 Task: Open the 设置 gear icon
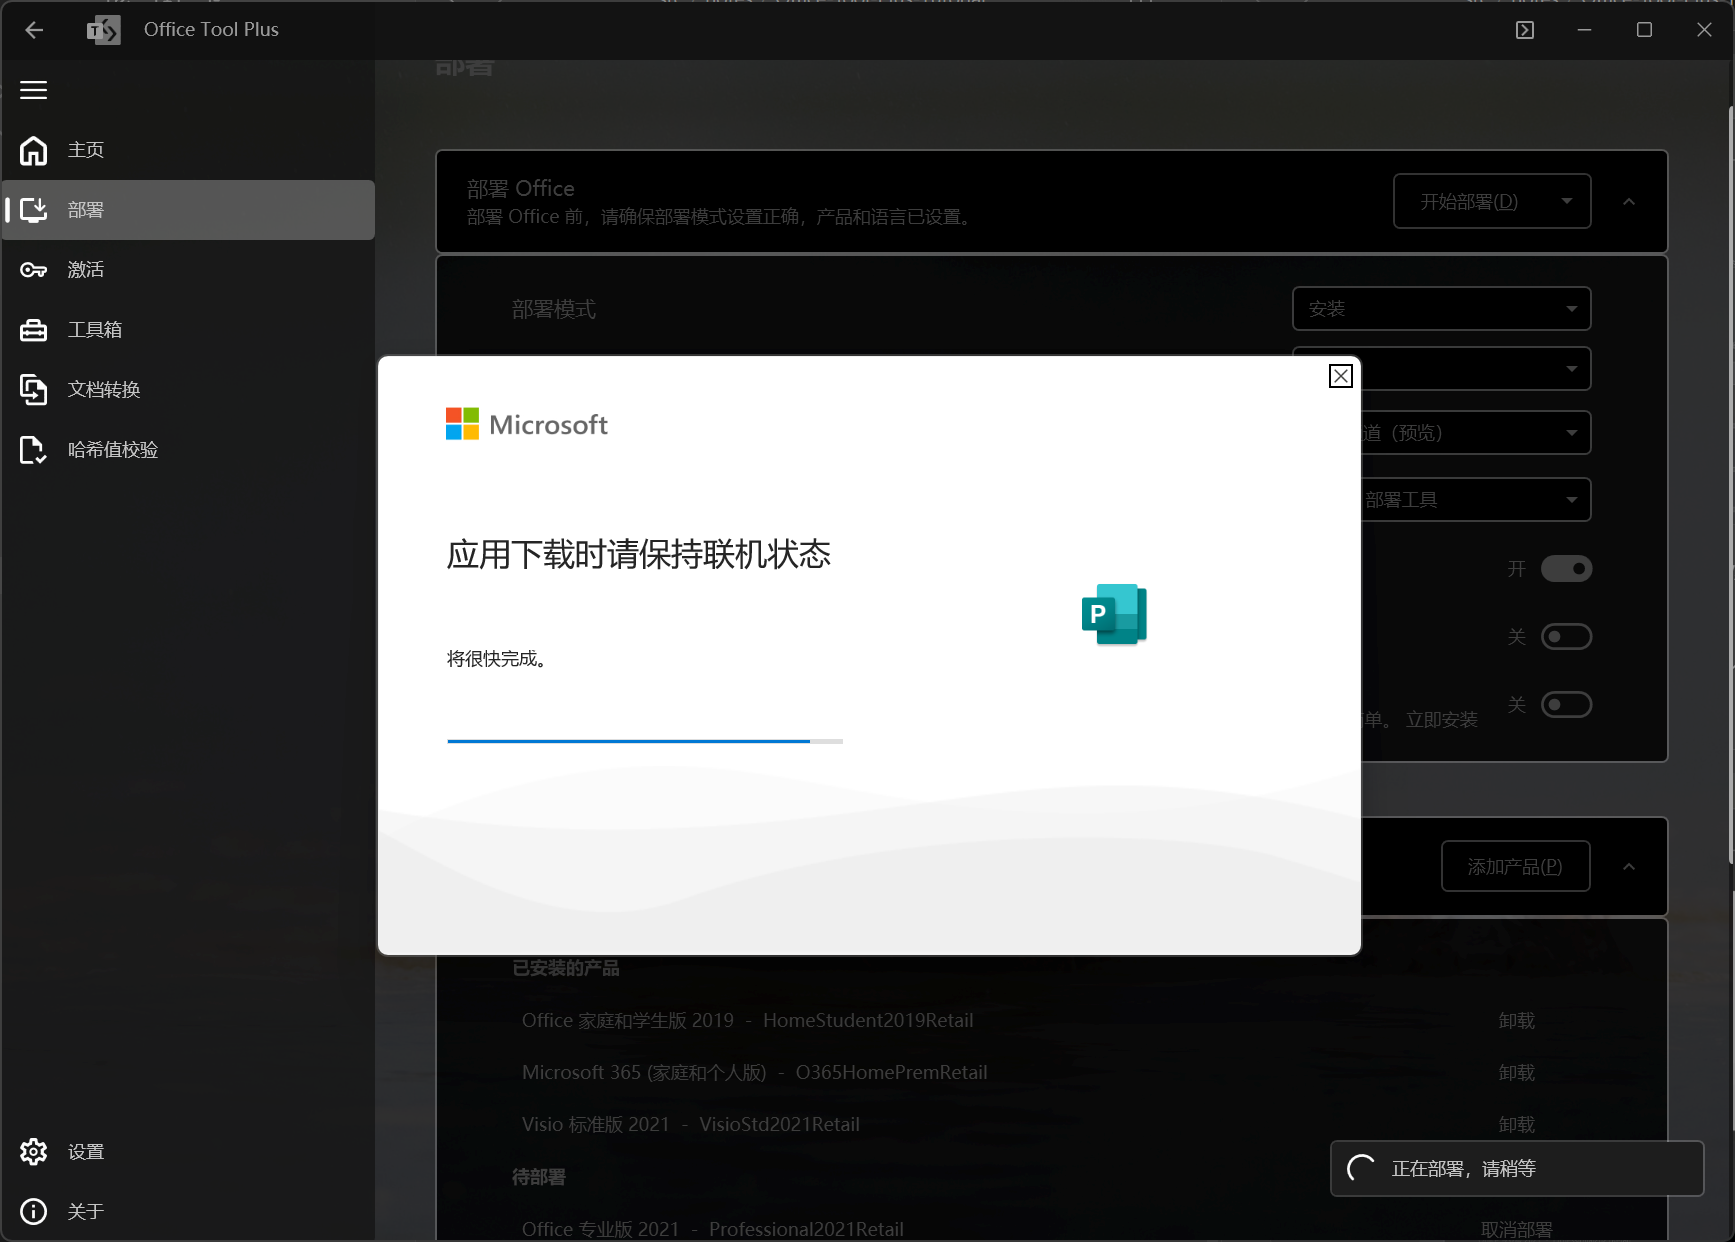[x=34, y=1152]
